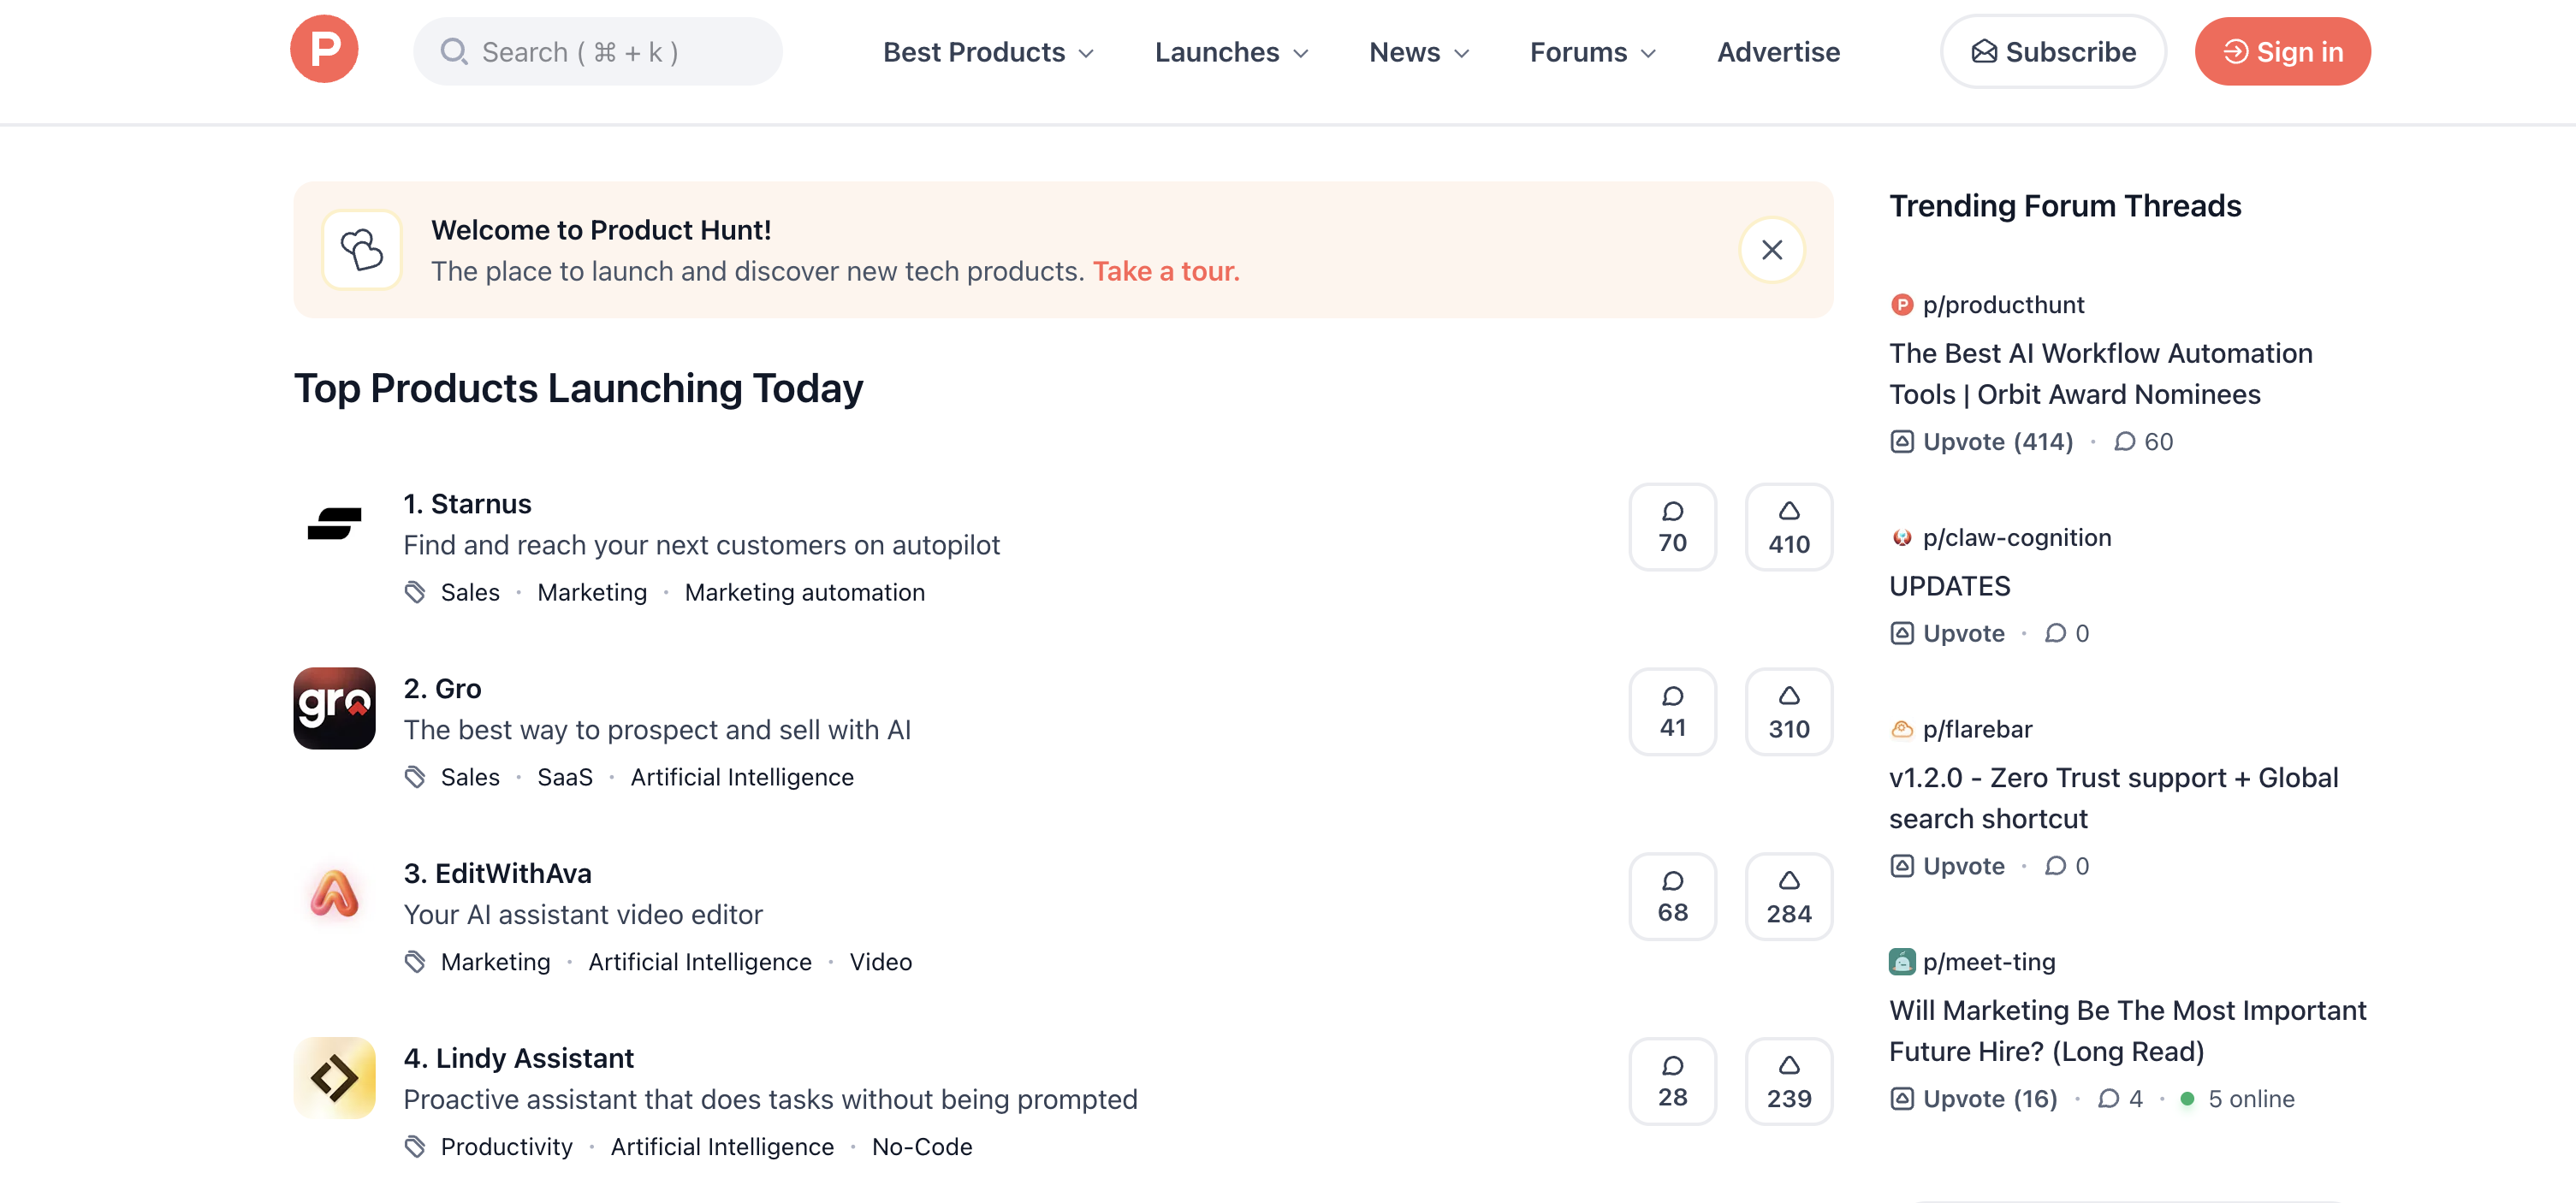Expand the News menu item

[x=1418, y=52]
